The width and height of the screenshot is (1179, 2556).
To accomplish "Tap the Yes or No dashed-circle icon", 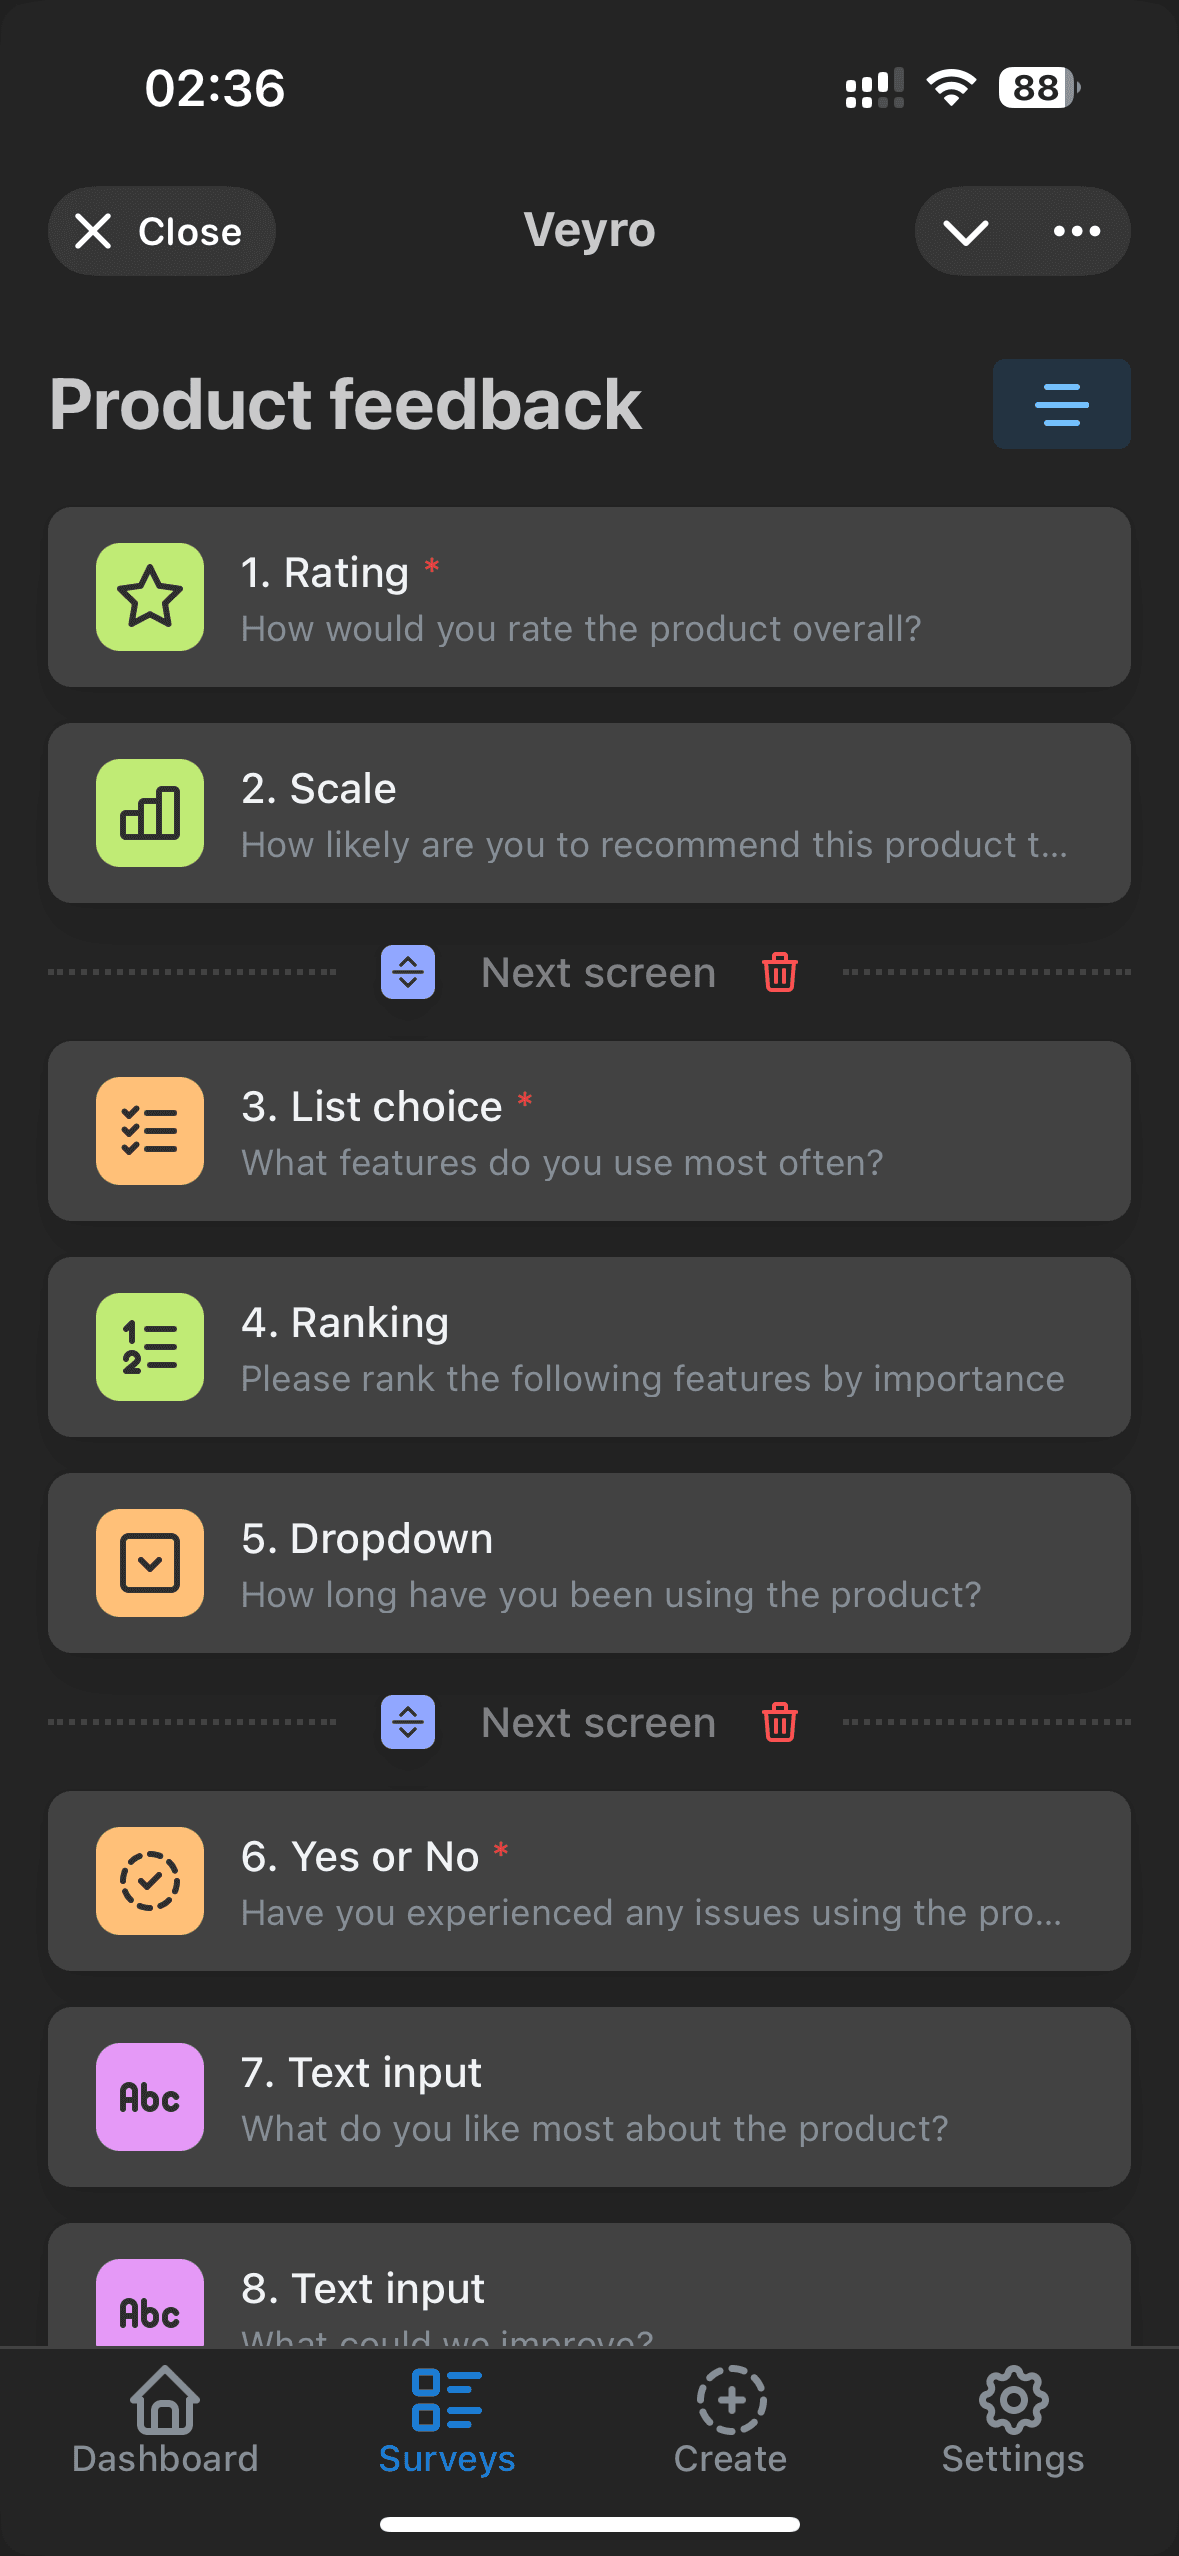I will [150, 1881].
